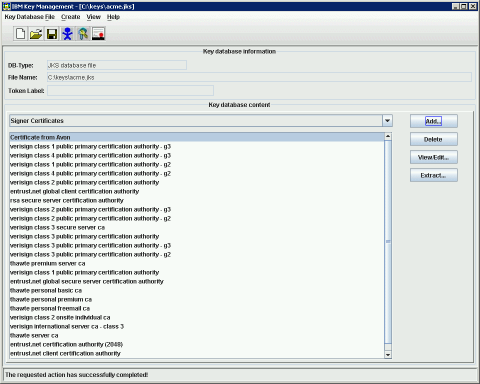The width and height of the screenshot is (480, 384).
Task: Select rsa secure server certification authority
Action: [x=197, y=200]
